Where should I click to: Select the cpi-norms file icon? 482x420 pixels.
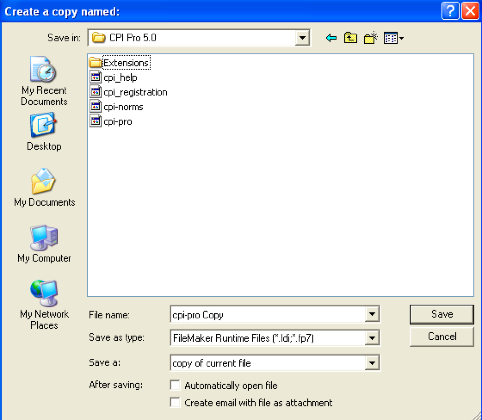(95, 107)
